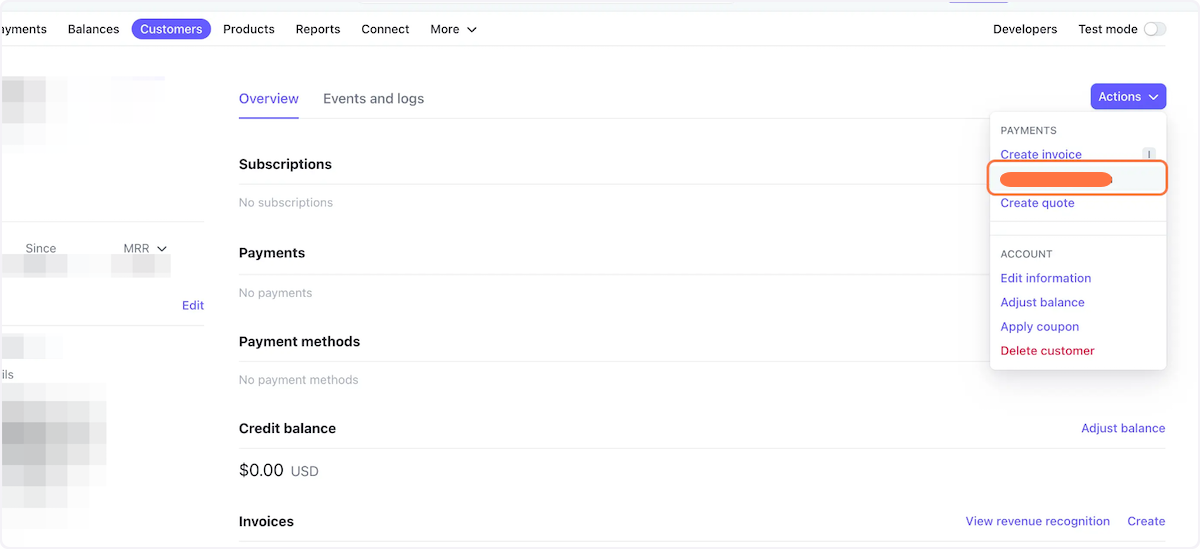
Task: Click the No payments text
Action: (275, 293)
